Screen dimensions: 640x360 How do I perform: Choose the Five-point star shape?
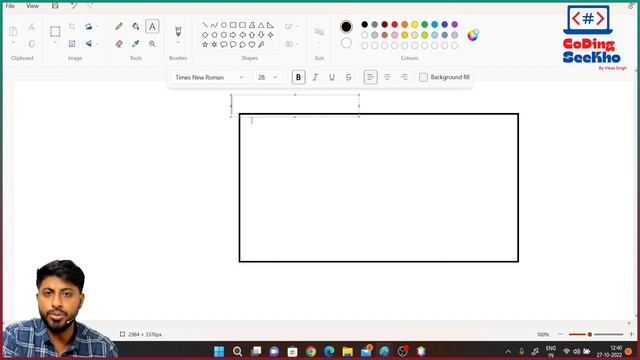point(205,44)
